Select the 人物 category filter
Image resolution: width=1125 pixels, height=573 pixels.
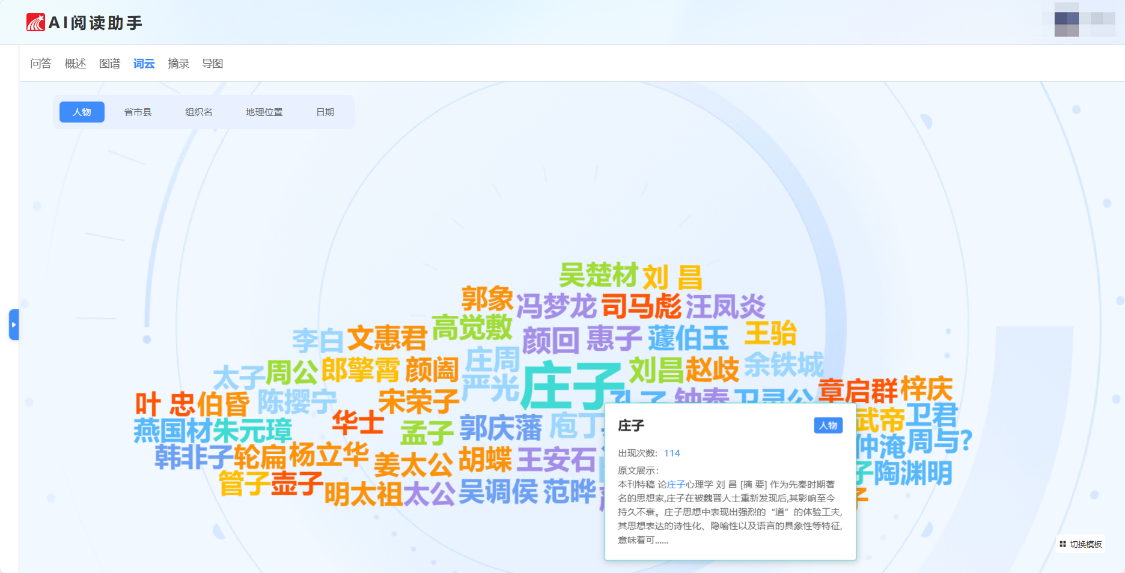[82, 112]
